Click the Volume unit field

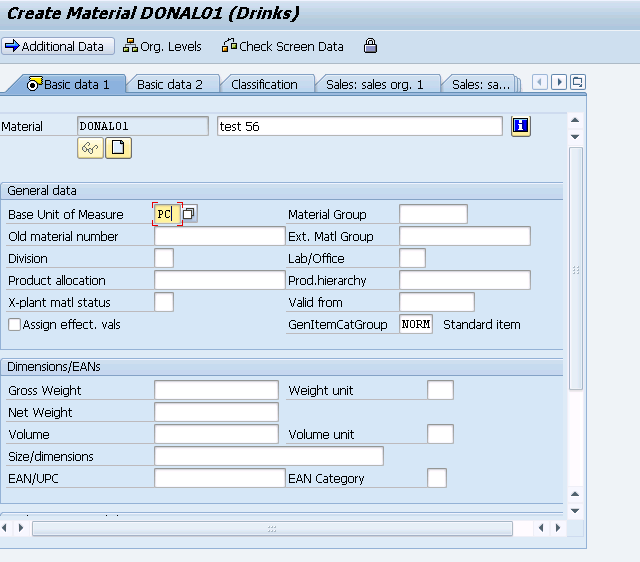click(440, 434)
